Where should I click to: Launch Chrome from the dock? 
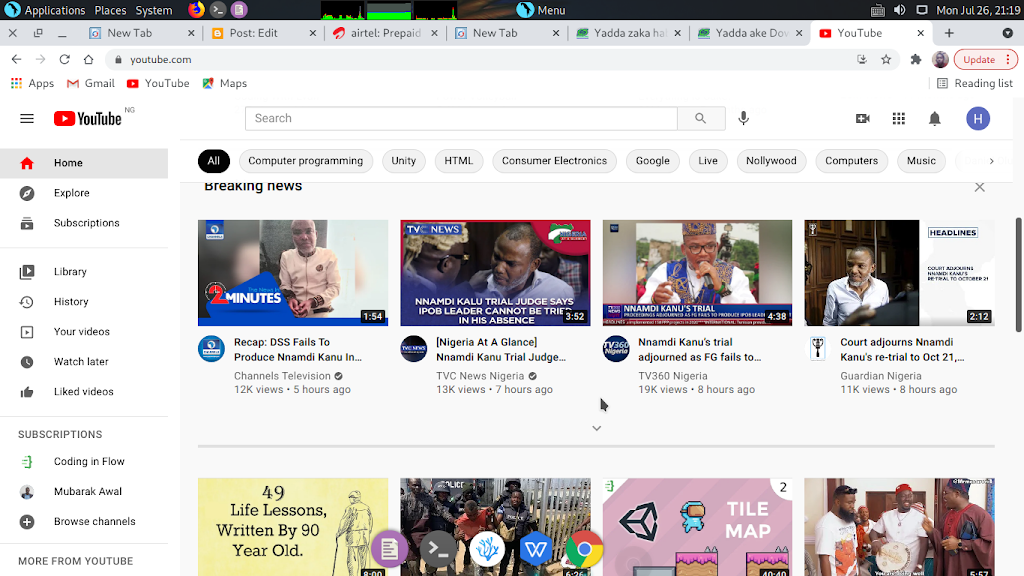(584, 549)
